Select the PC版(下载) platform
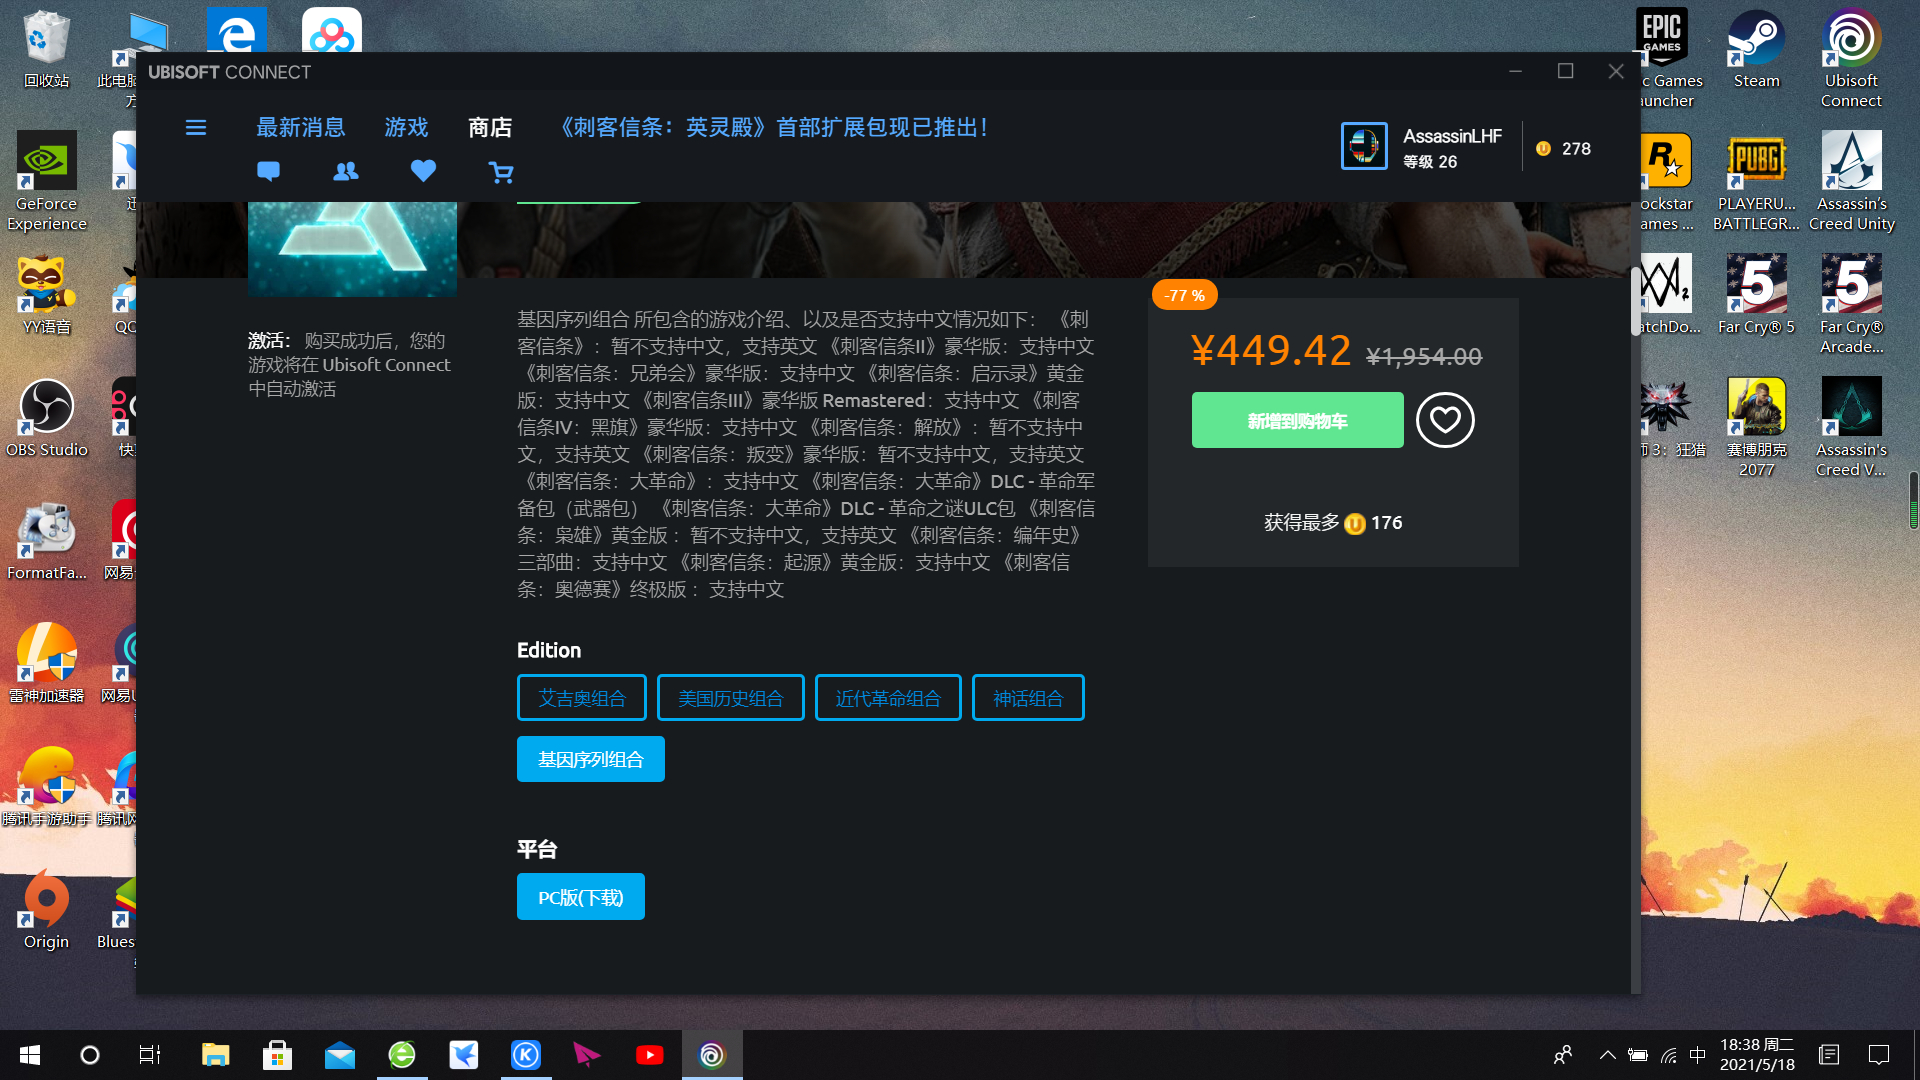This screenshot has width=1920, height=1080. point(581,897)
